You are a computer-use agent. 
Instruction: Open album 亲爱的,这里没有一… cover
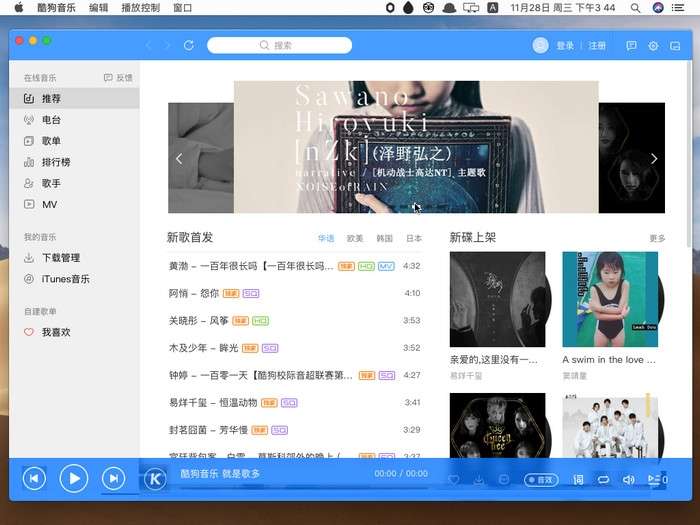pyautogui.click(x=497, y=299)
